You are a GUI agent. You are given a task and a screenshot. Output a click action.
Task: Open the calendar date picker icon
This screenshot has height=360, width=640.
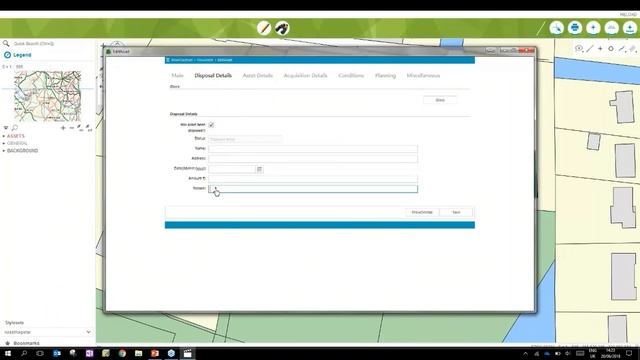[259, 169]
